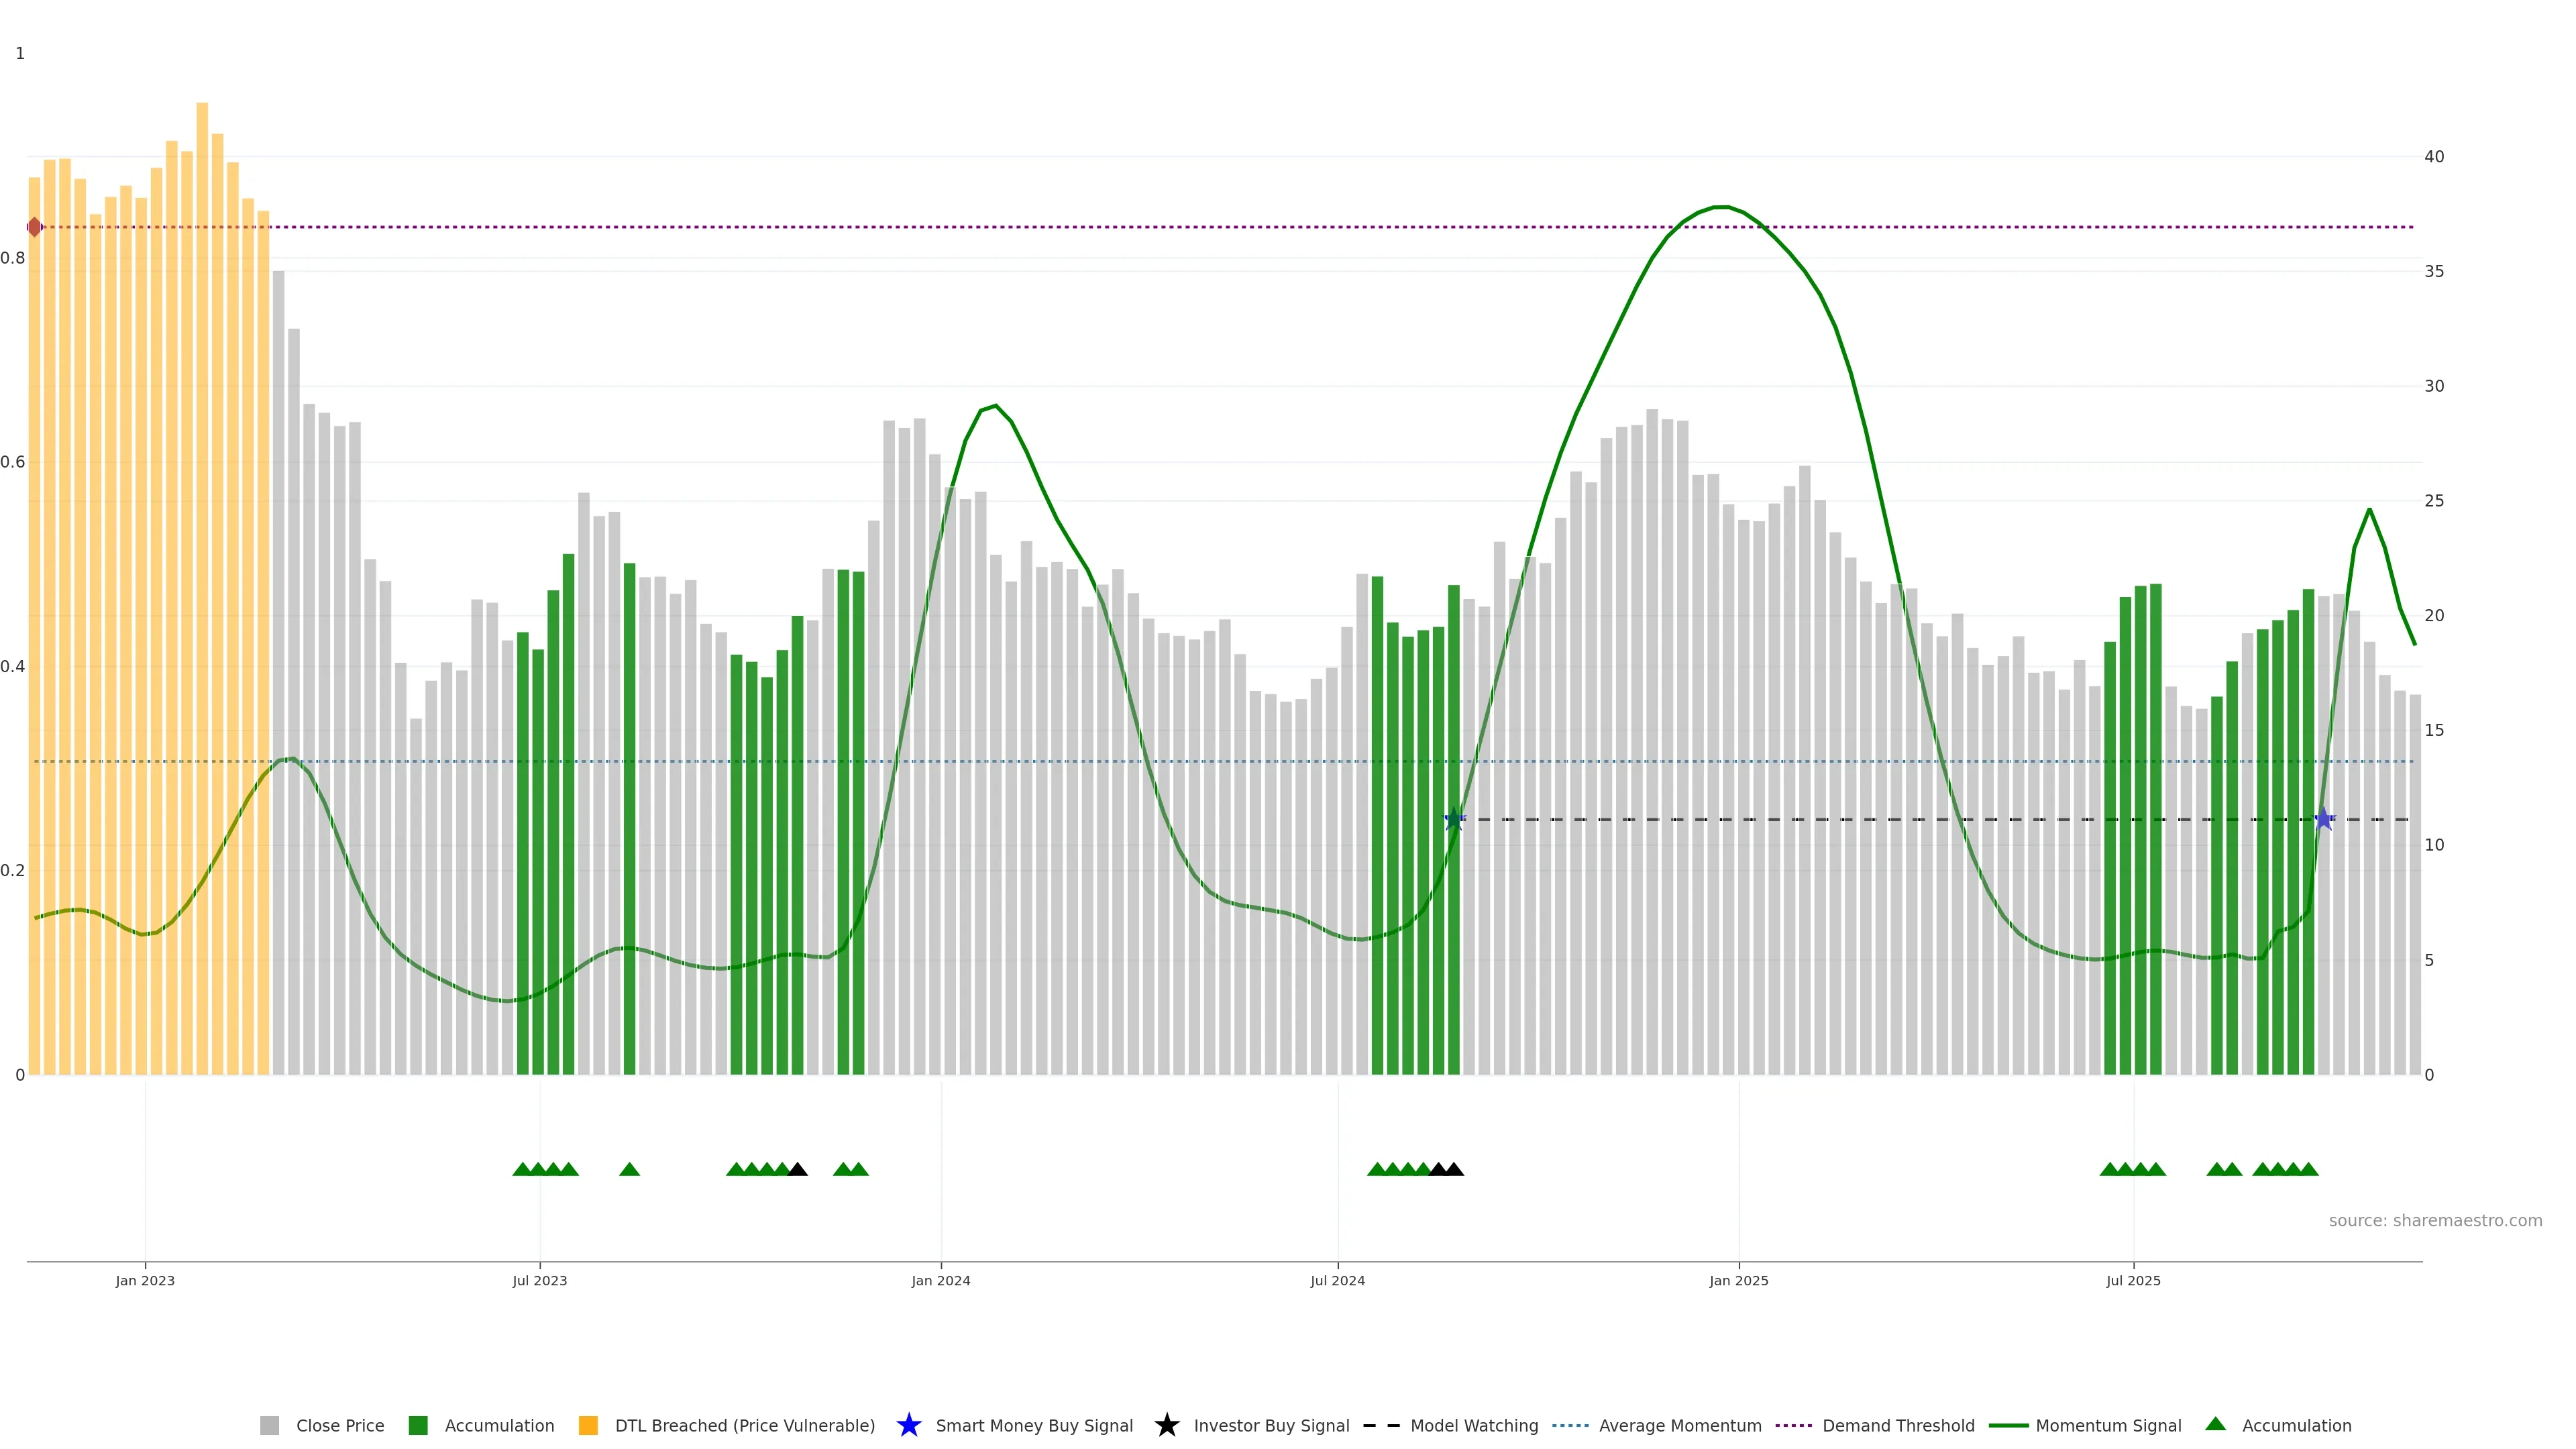Image resolution: width=2576 pixels, height=1449 pixels.
Task: Click the Jan 2024 axis label
Action: coord(940,1280)
